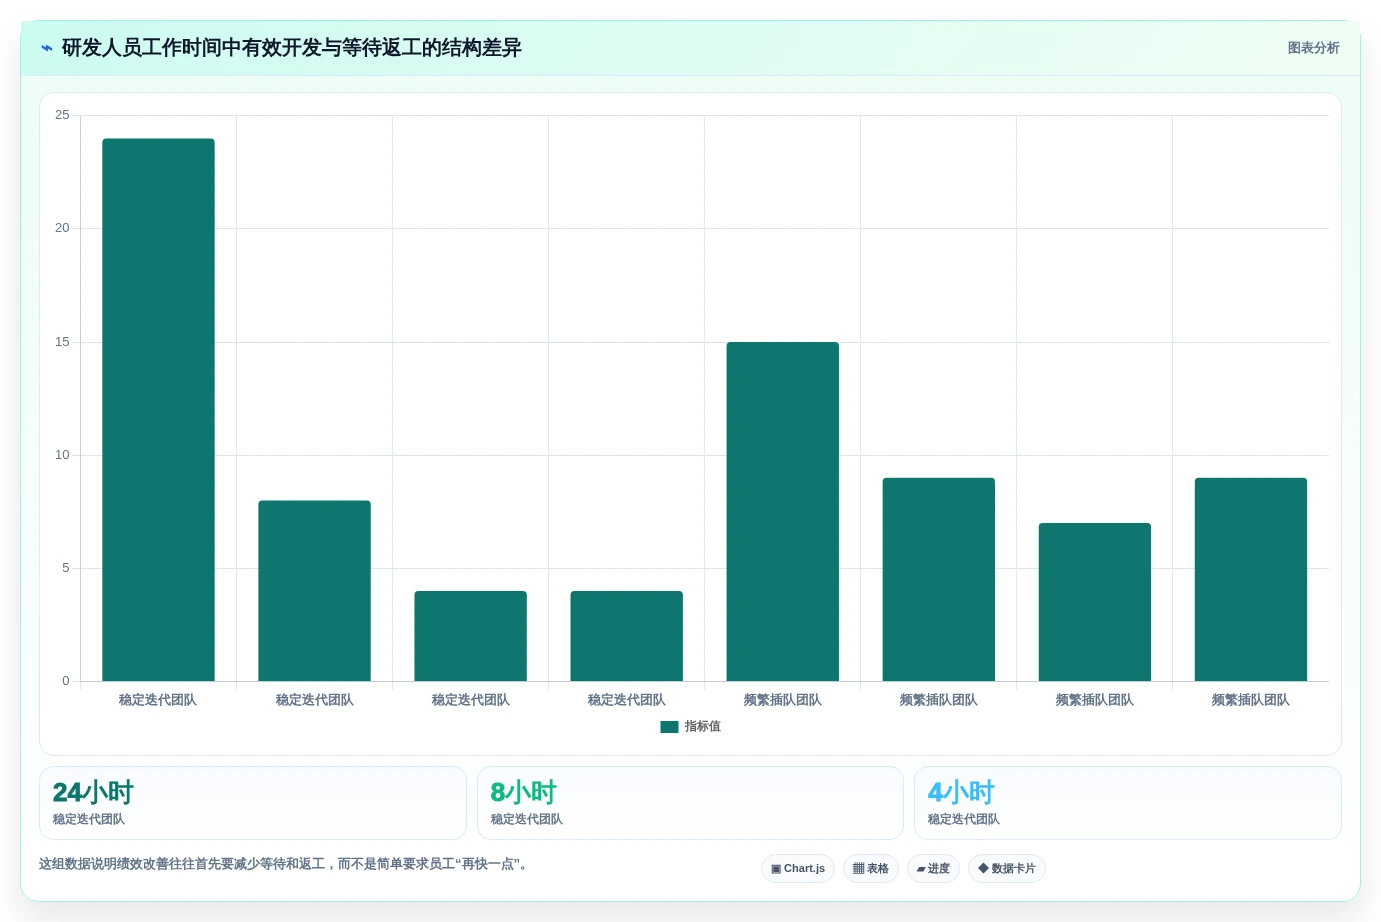The width and height of the screenshot is (1381, 922).
Task: Open the 4小时 稳定迭代团队 card
Action: click(1128, 803)
